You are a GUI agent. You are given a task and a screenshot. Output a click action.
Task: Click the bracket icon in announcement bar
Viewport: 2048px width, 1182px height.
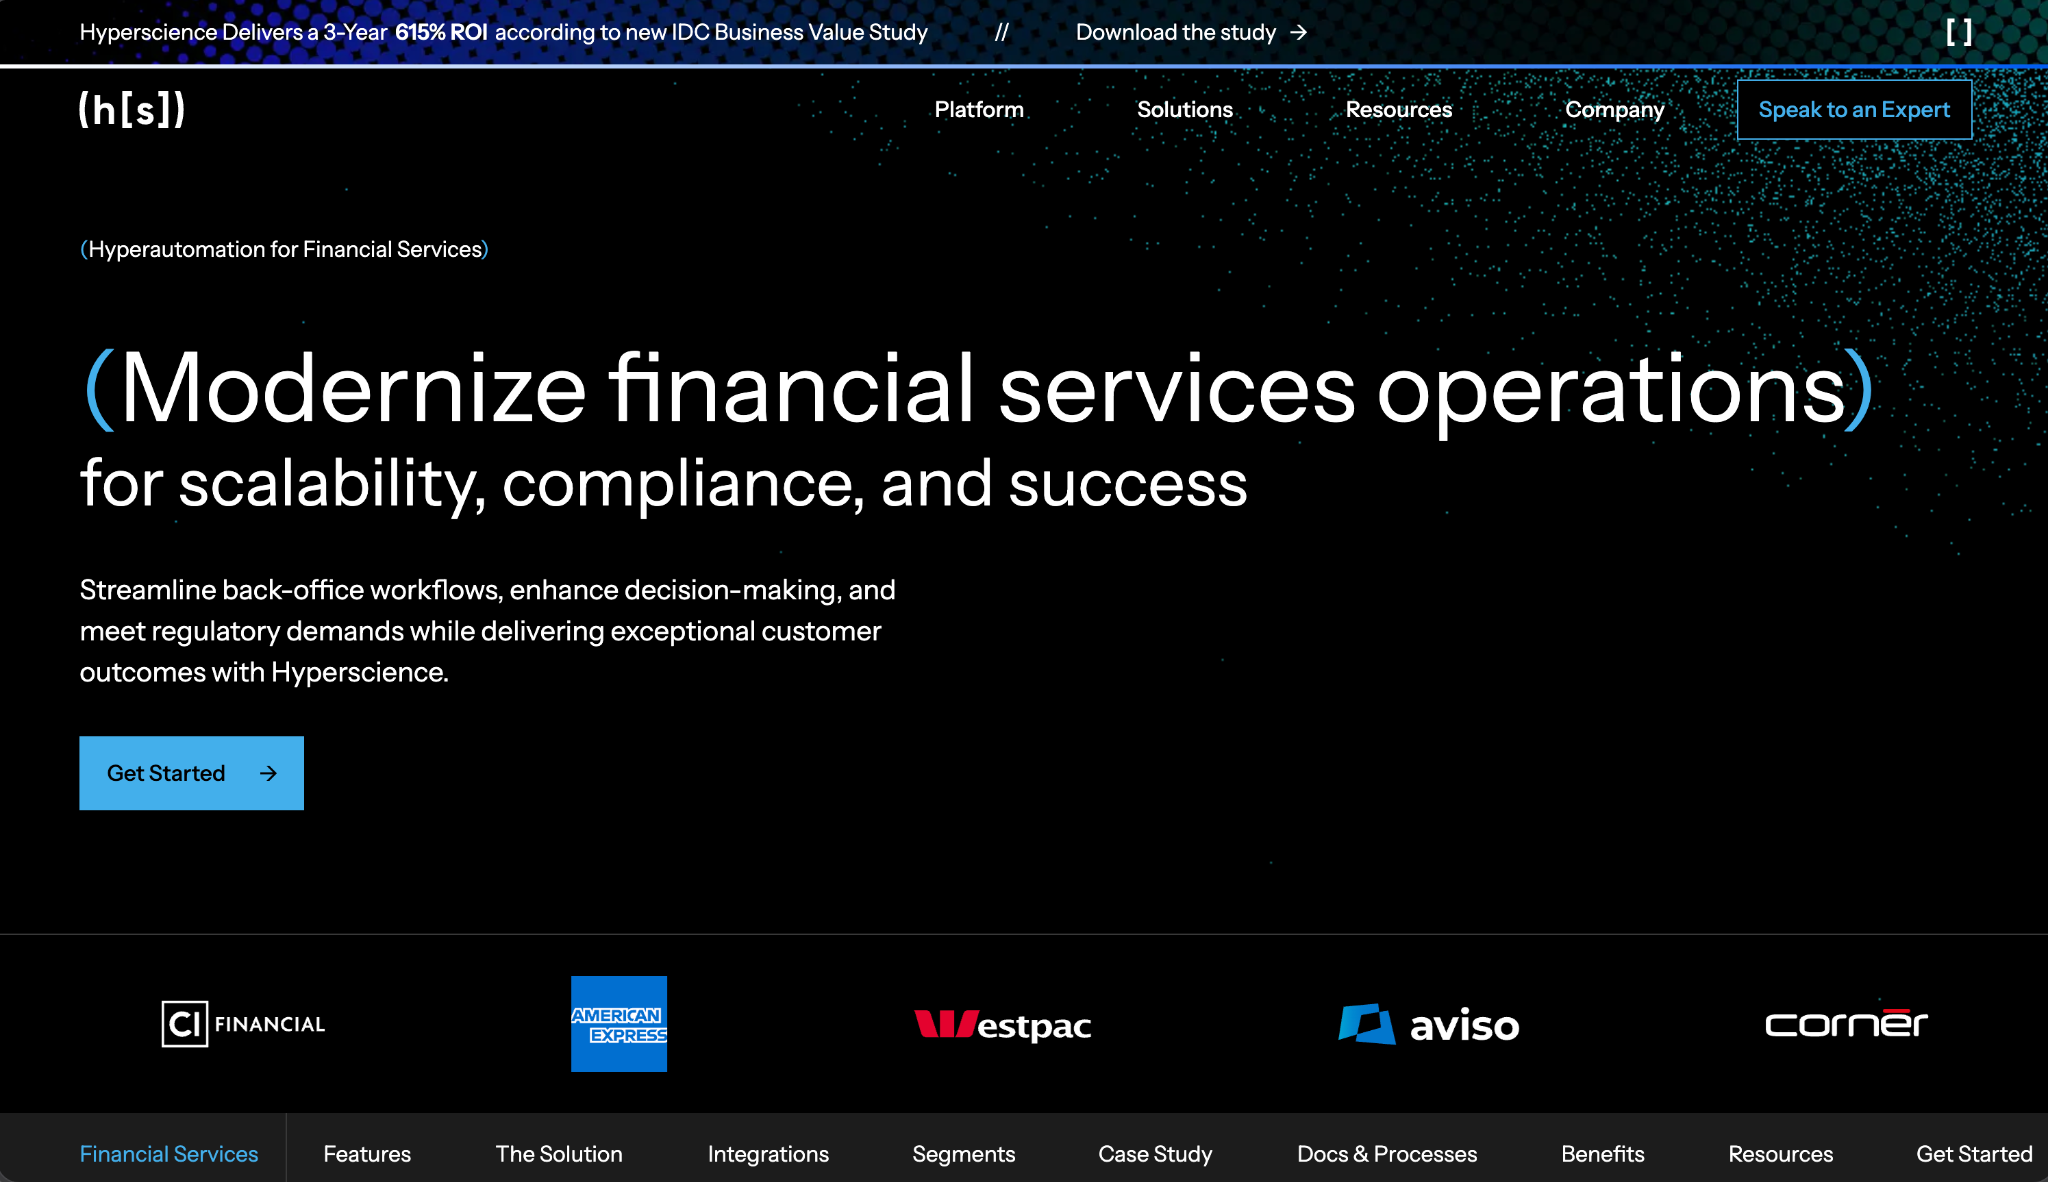click(1959, 32)
